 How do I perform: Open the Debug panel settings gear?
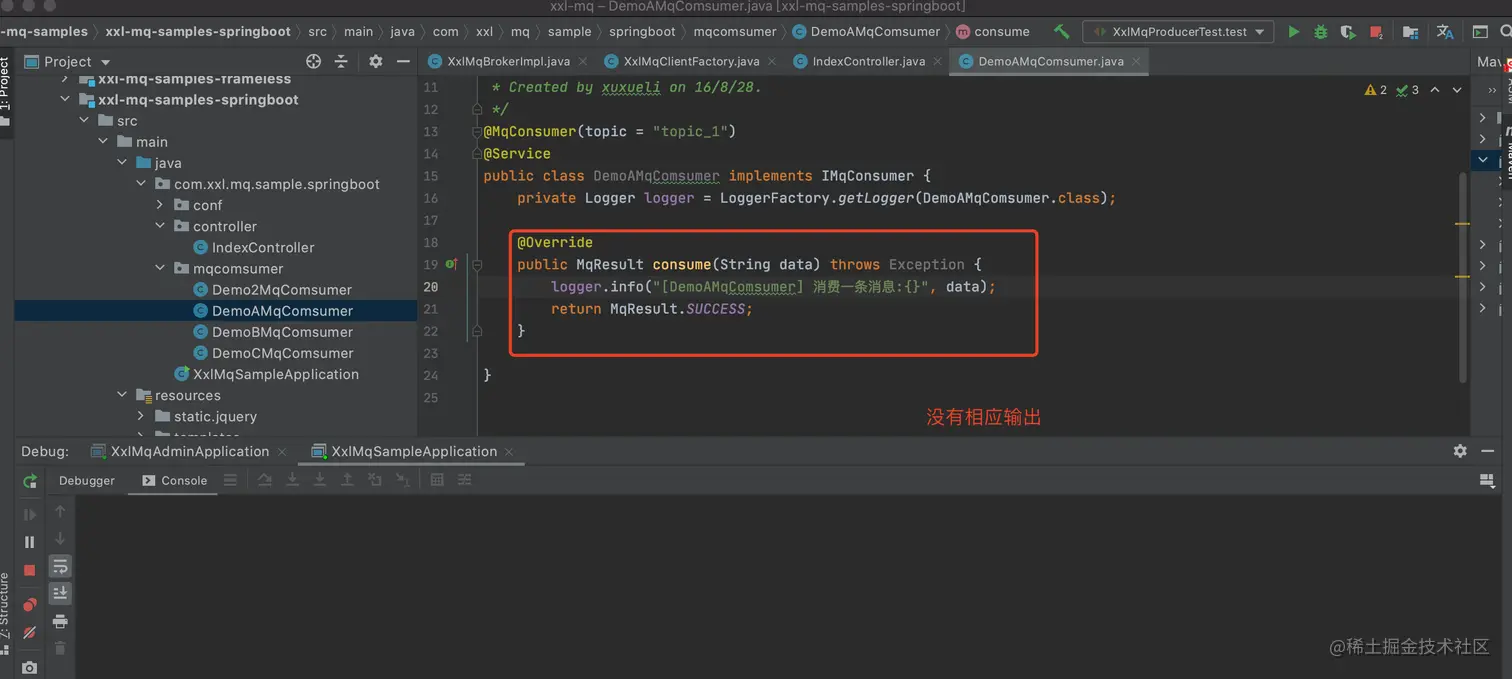point(1460,451)
